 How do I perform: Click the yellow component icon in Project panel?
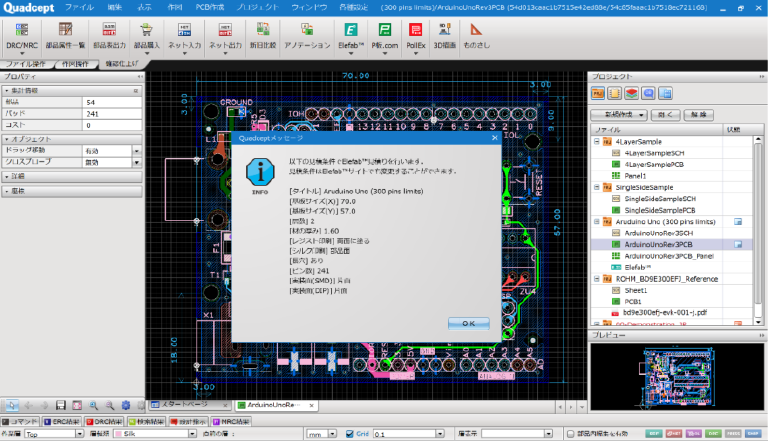tap(614, 93)
